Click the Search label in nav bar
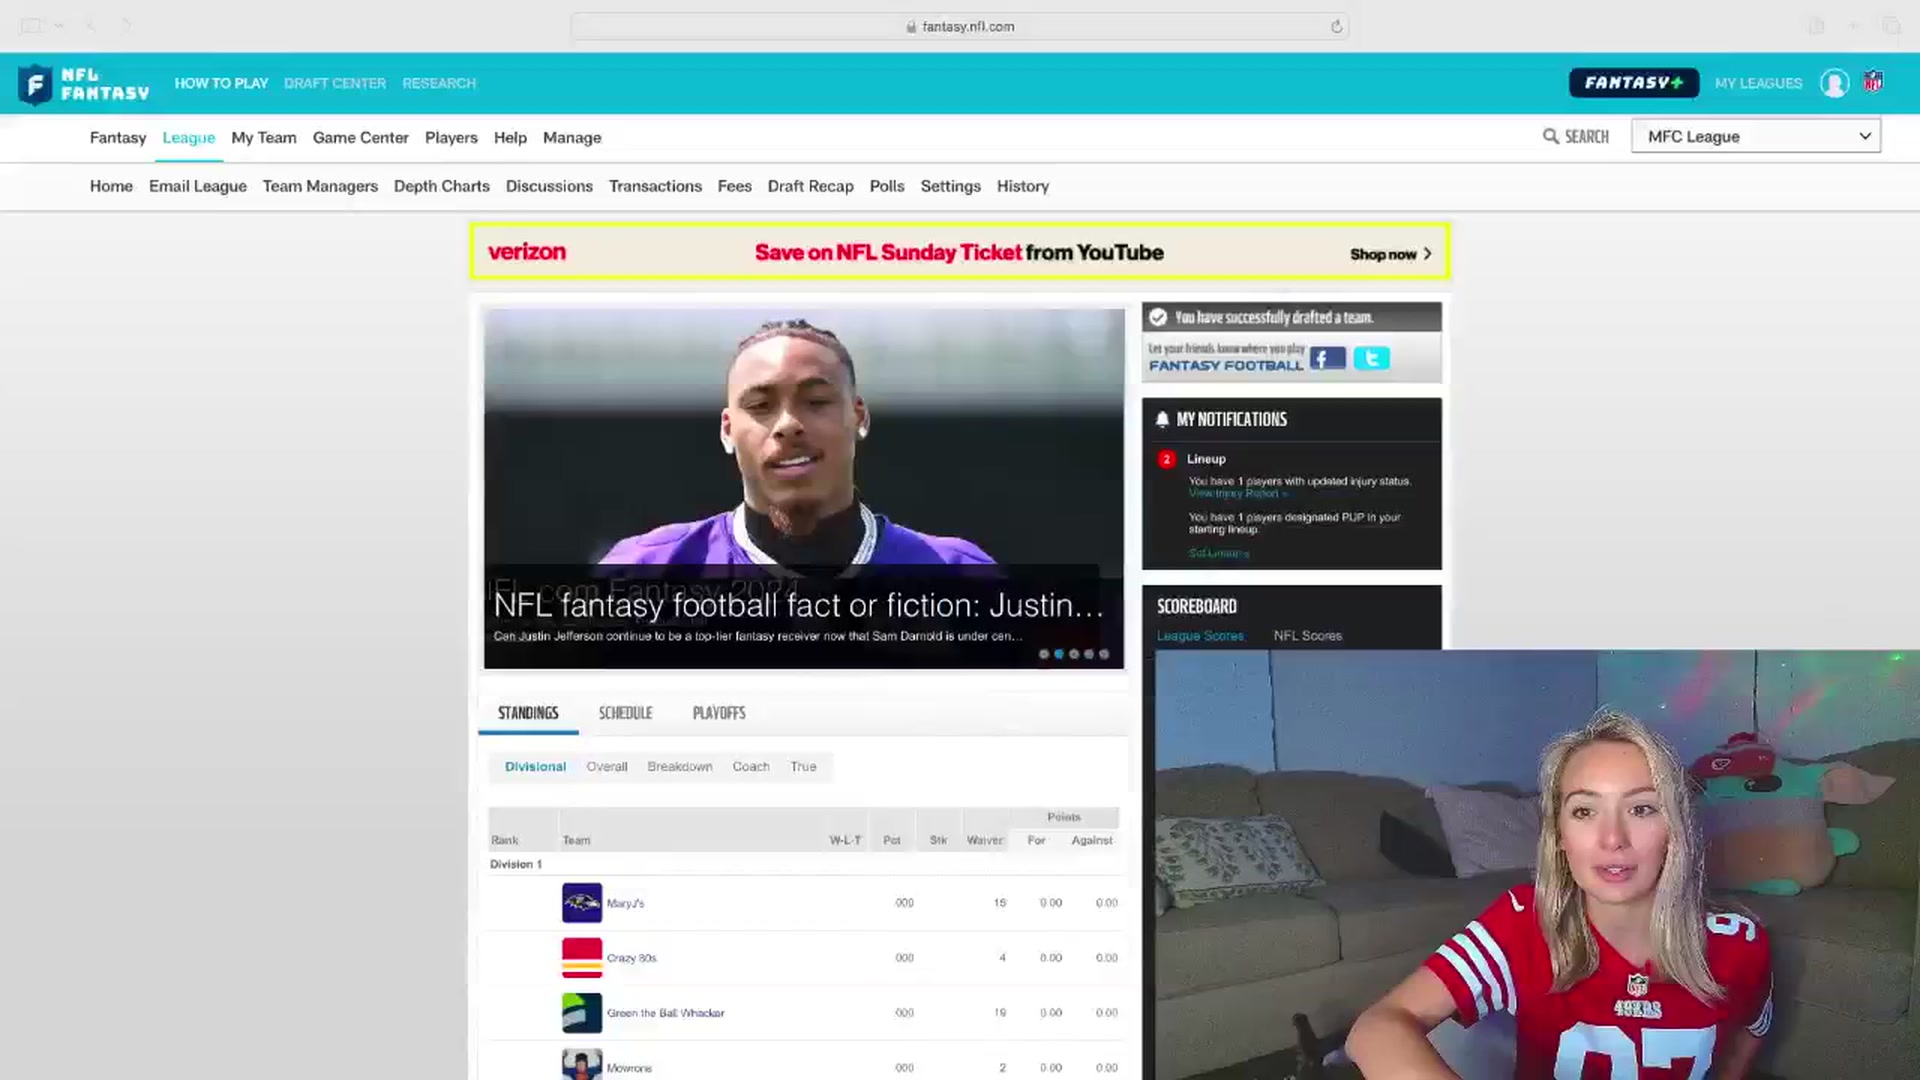This screenshot has height=1080, width=1920. coord(1587,136)
